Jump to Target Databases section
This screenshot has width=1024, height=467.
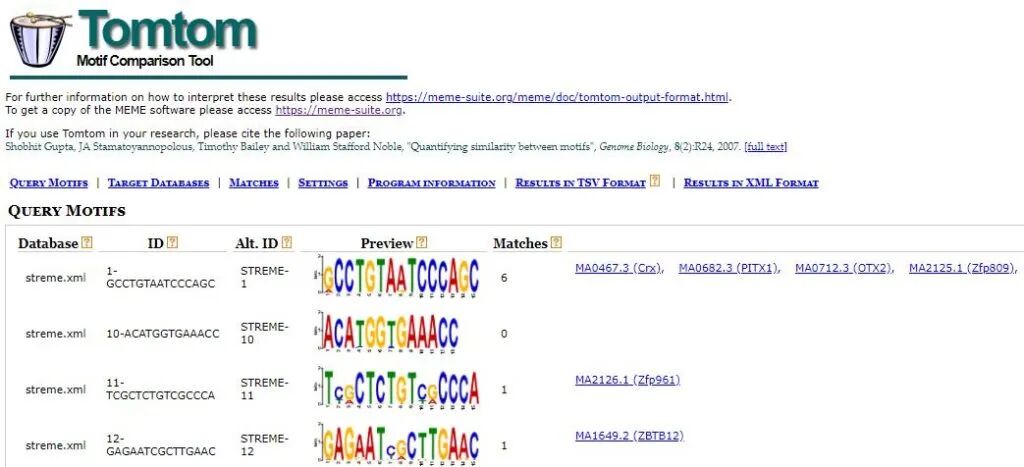click(x=159, y=183)
